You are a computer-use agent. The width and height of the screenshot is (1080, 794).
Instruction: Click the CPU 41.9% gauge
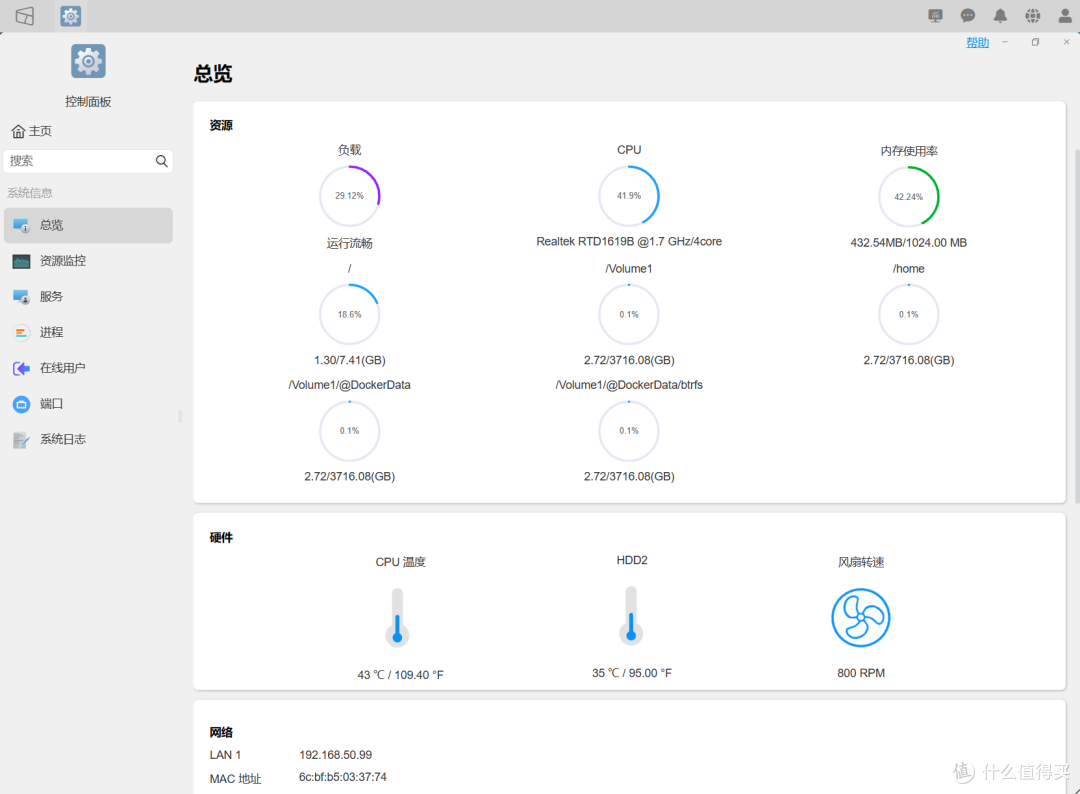629,196
